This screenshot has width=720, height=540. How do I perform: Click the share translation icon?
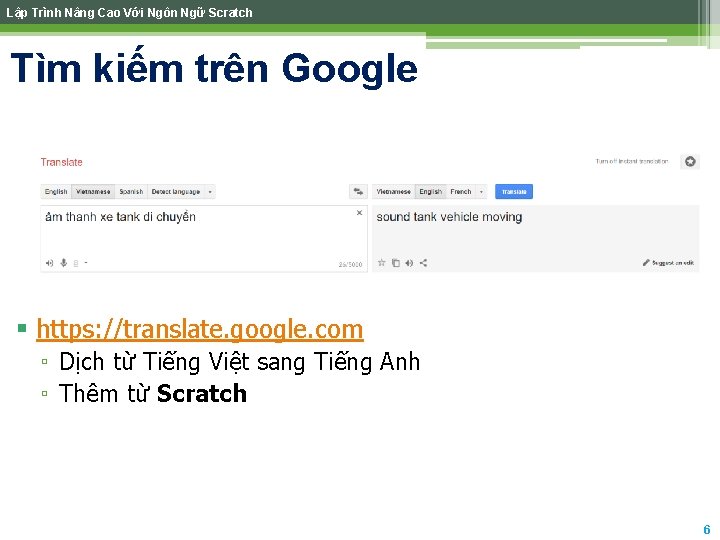pos(423,263)
